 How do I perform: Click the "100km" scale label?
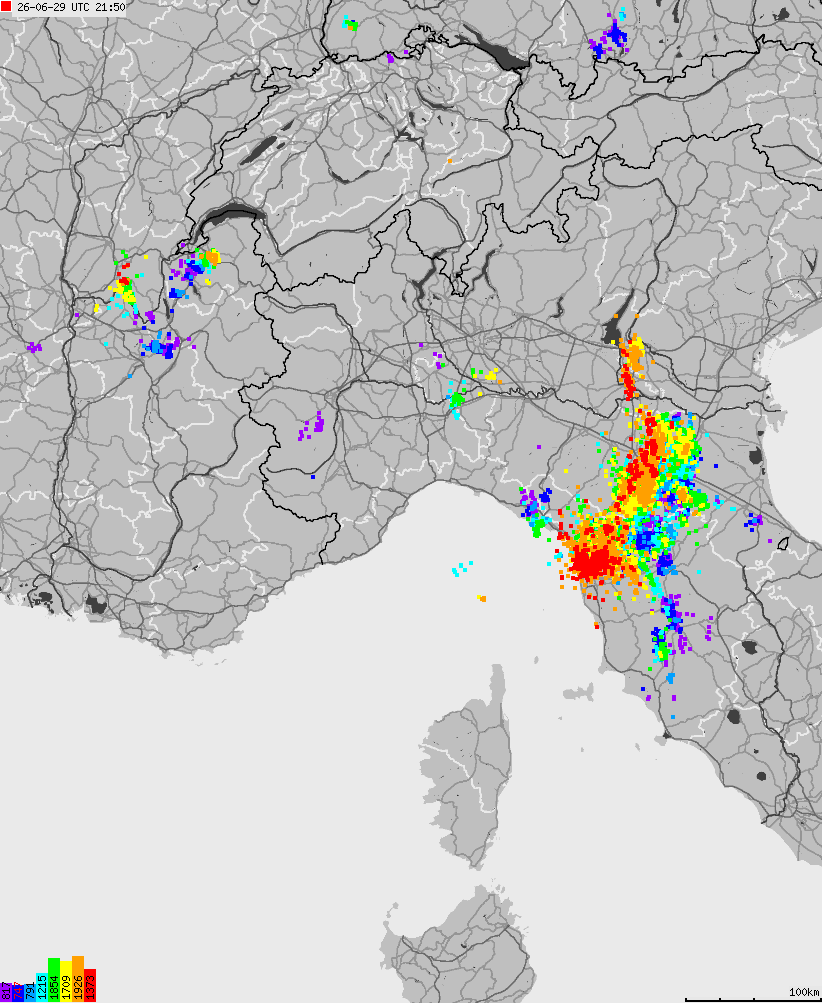pos(803,992)
